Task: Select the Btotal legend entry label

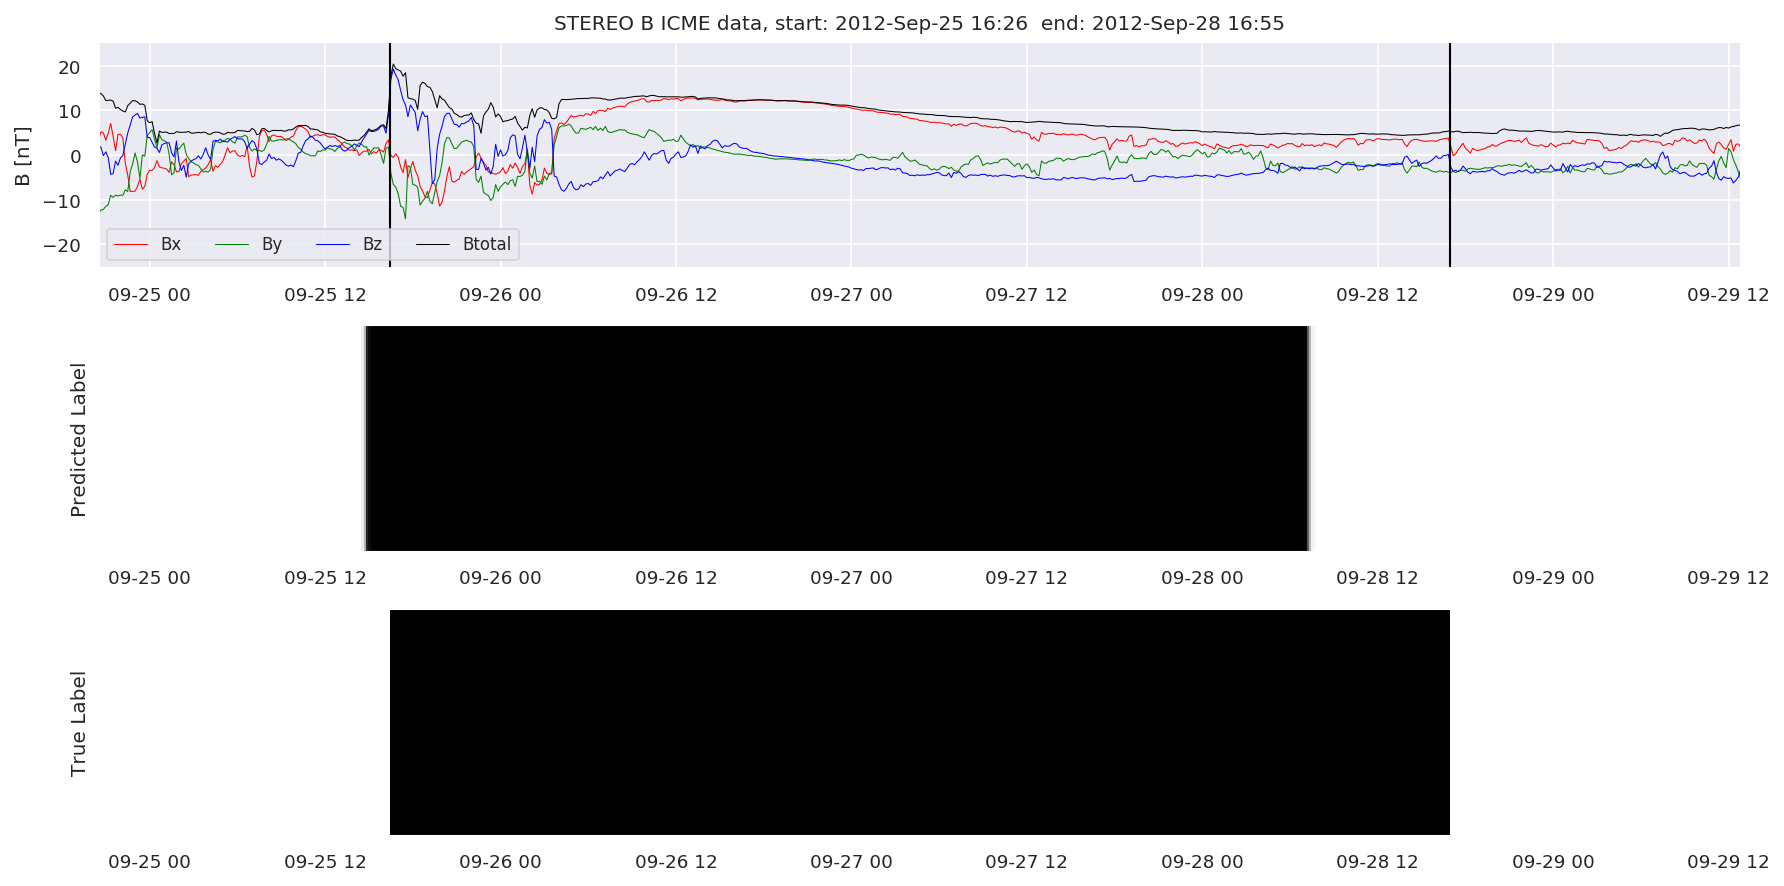Action: pos(487,244)
